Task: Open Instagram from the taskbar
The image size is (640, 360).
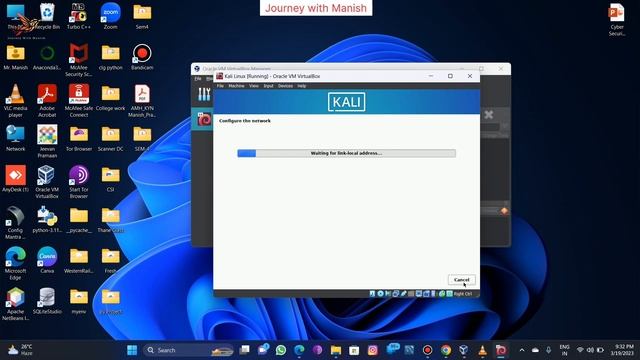Action: (373, 350)
